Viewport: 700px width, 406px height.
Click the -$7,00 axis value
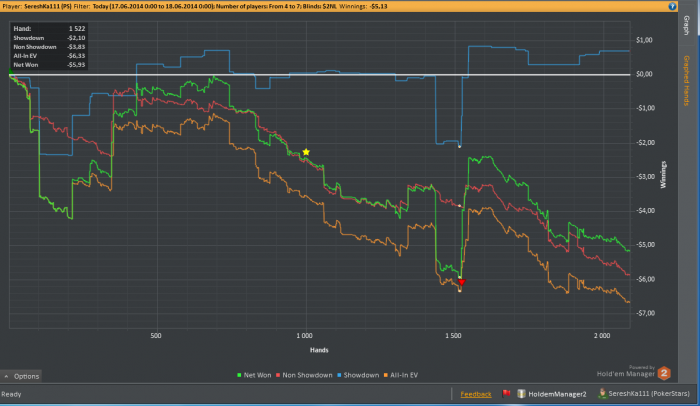(x=644, y=313)
